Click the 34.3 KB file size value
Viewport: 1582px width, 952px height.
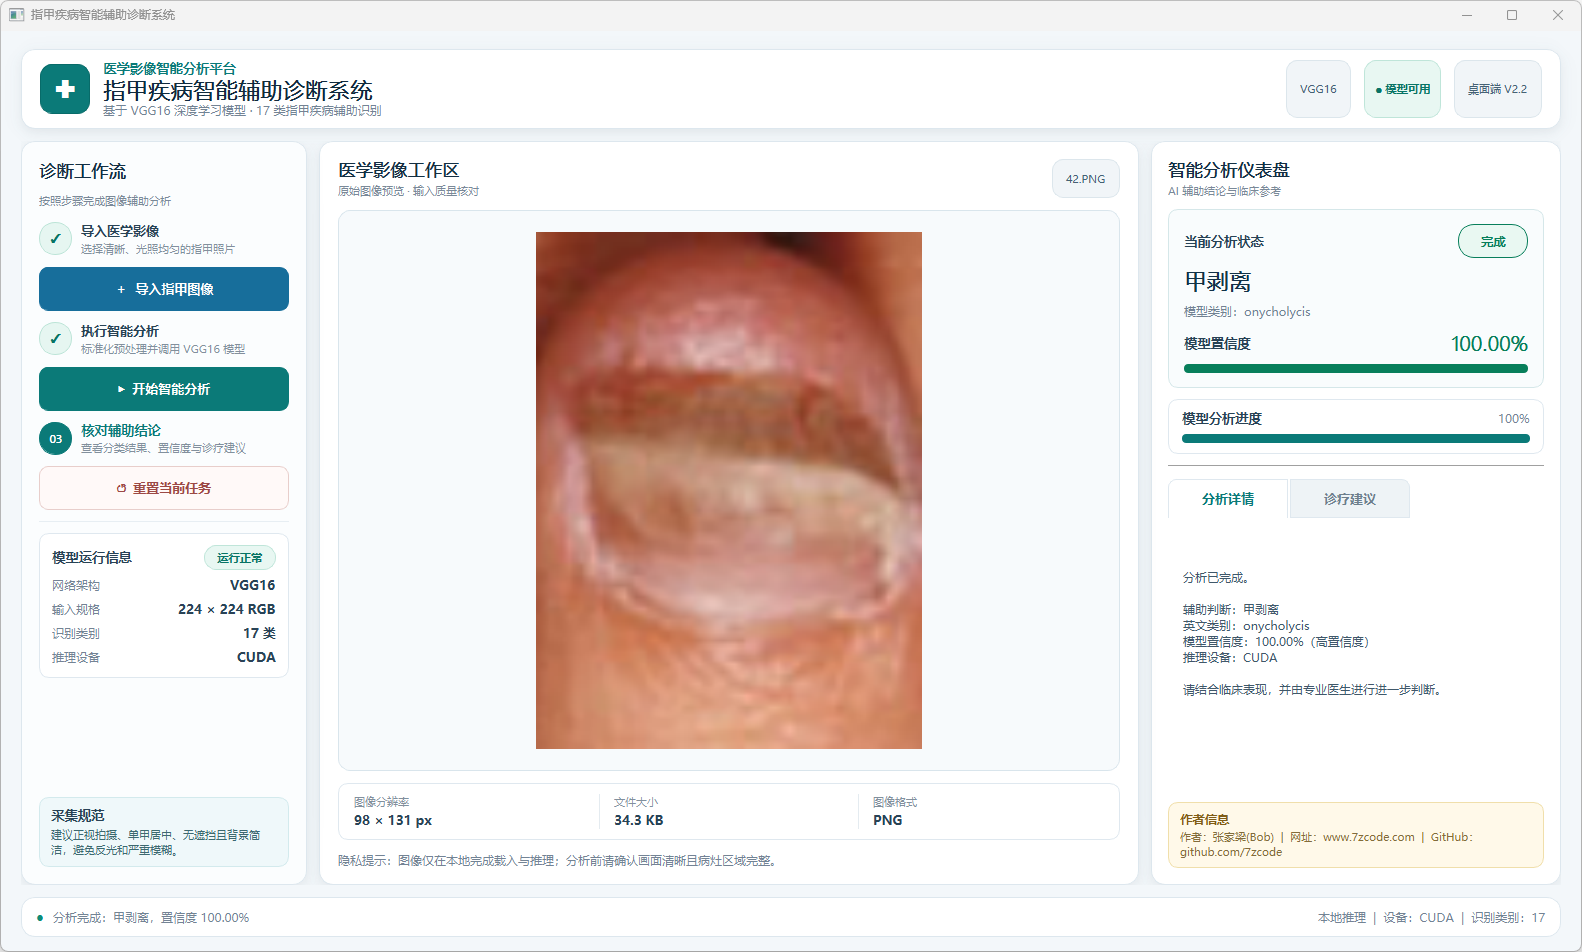click(x=639, y=820)
